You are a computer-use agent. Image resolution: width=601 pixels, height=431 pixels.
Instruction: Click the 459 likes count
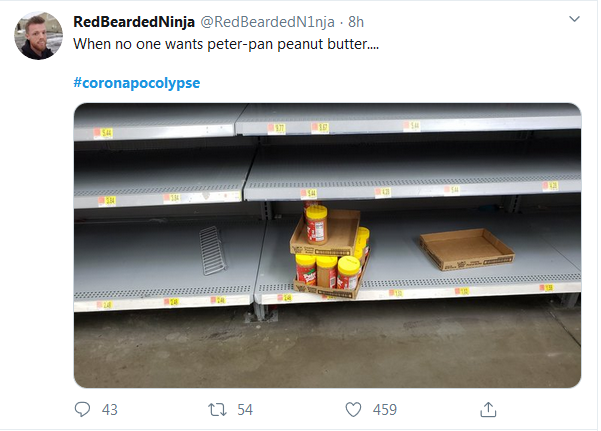tap(385, 410)
